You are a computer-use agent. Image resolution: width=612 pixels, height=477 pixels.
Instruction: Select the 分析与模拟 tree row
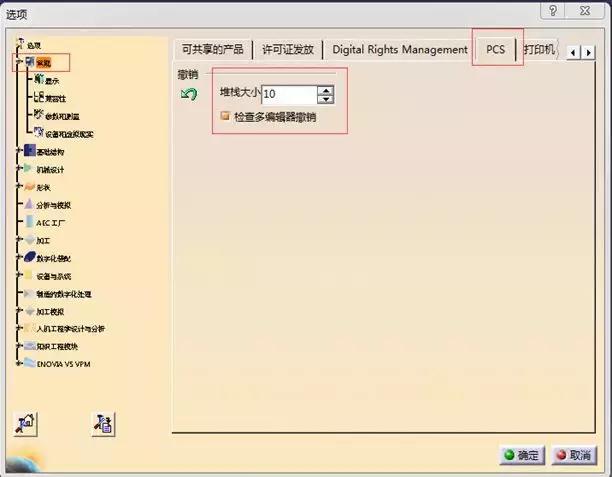tap(48, 205)
